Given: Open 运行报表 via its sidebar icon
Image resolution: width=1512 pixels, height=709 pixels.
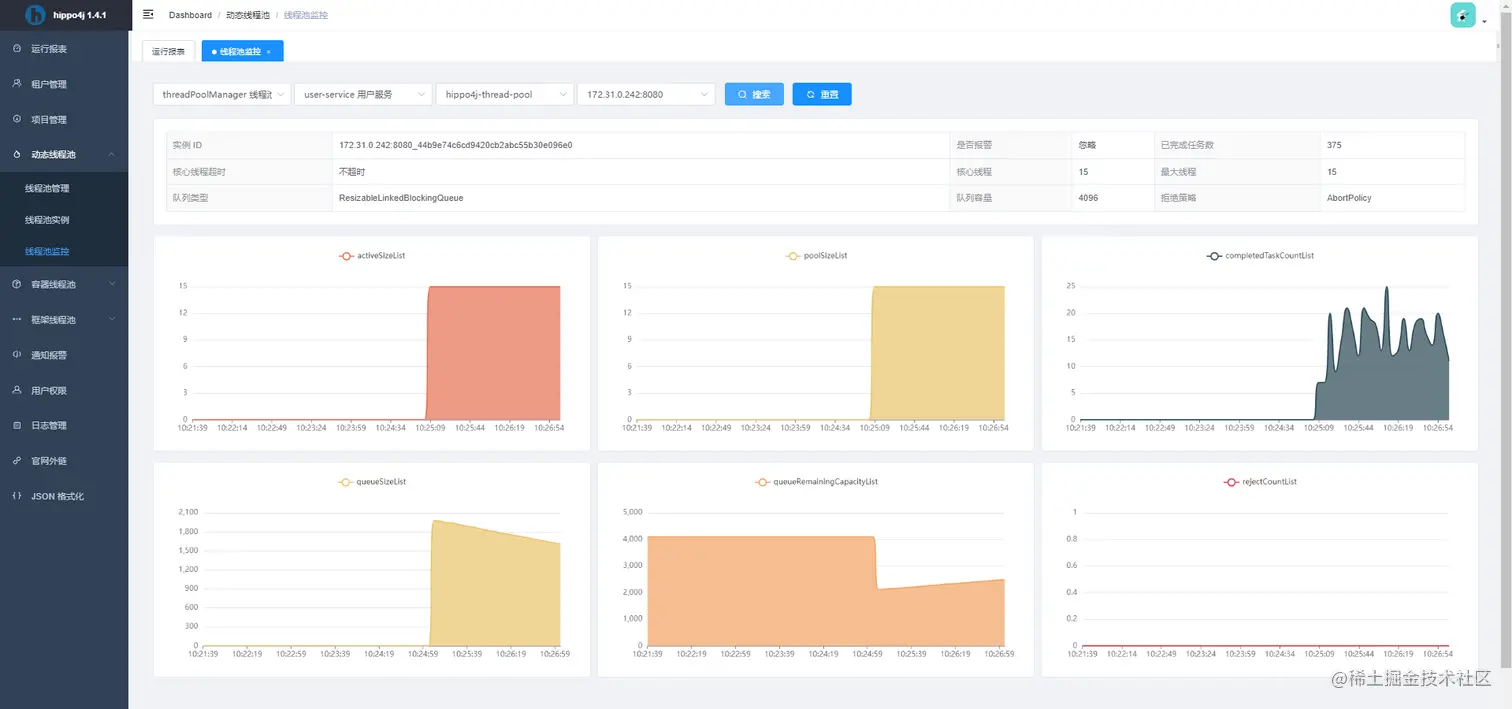Looking at the screenshot, I should point(17,49).
